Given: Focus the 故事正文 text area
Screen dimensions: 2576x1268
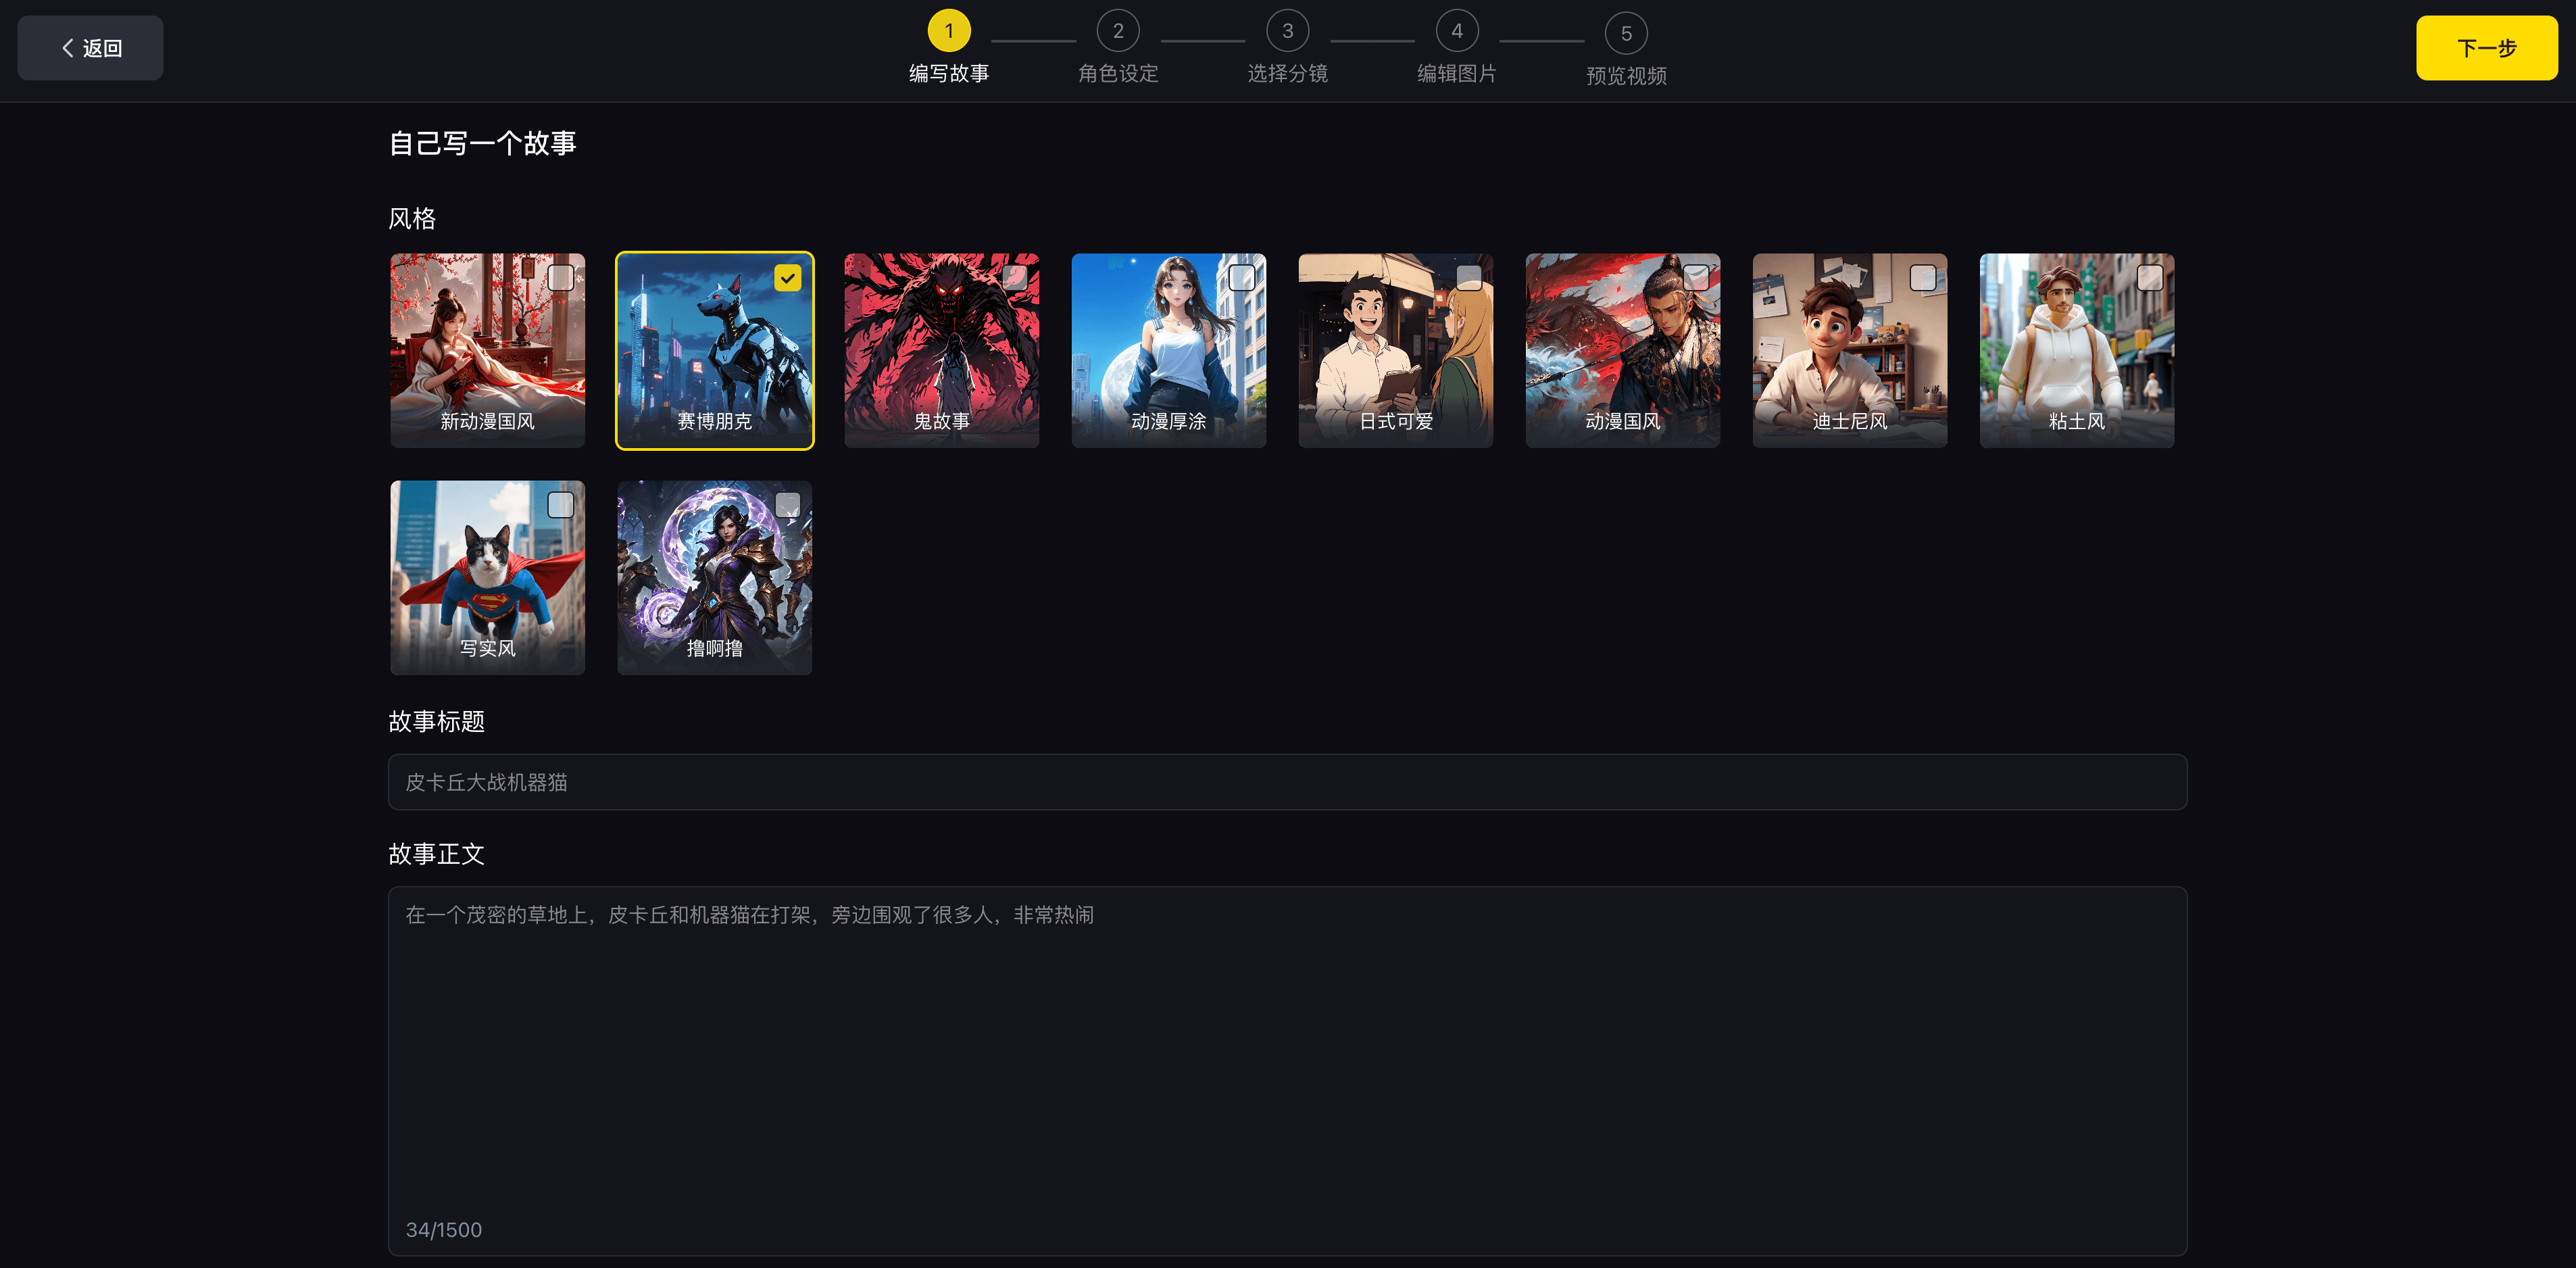Looking at the screenshot, I should 1287,1060.
